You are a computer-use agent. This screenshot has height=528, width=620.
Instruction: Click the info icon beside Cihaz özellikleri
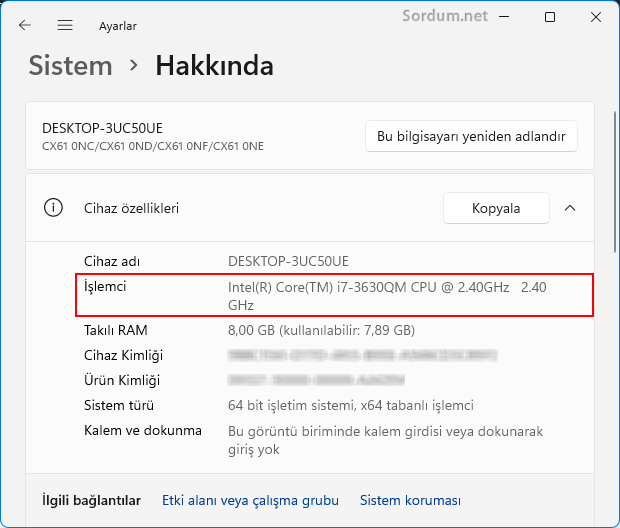click(53, 208)
